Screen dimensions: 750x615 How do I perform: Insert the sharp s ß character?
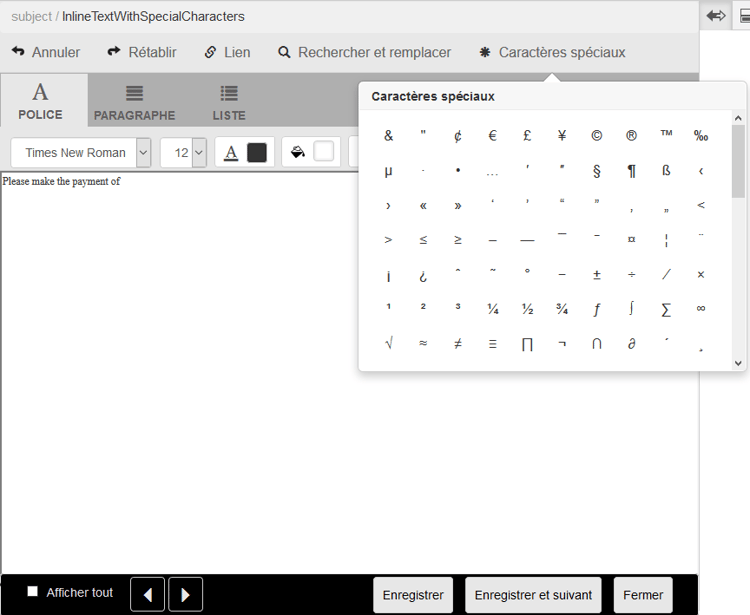[x=666, y=171]
